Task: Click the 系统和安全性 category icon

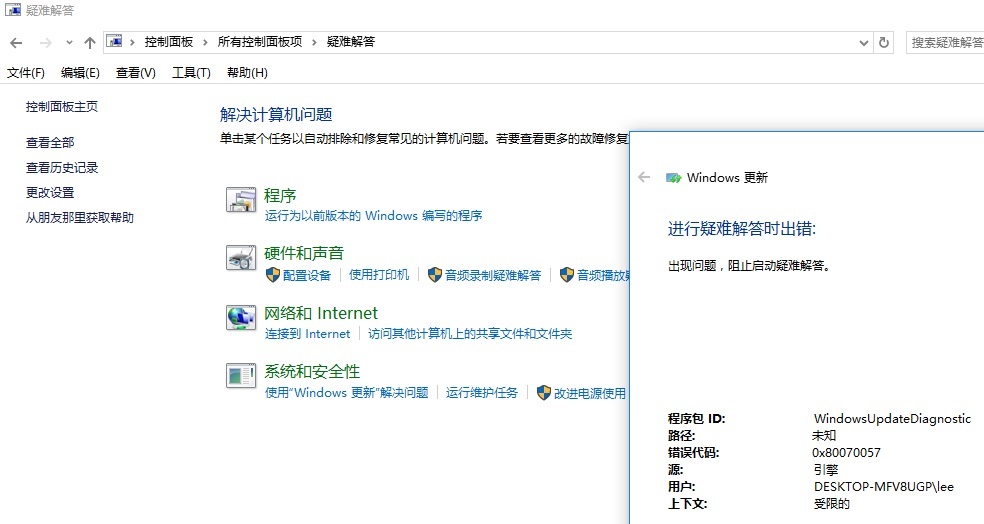Action: (241, 376)
